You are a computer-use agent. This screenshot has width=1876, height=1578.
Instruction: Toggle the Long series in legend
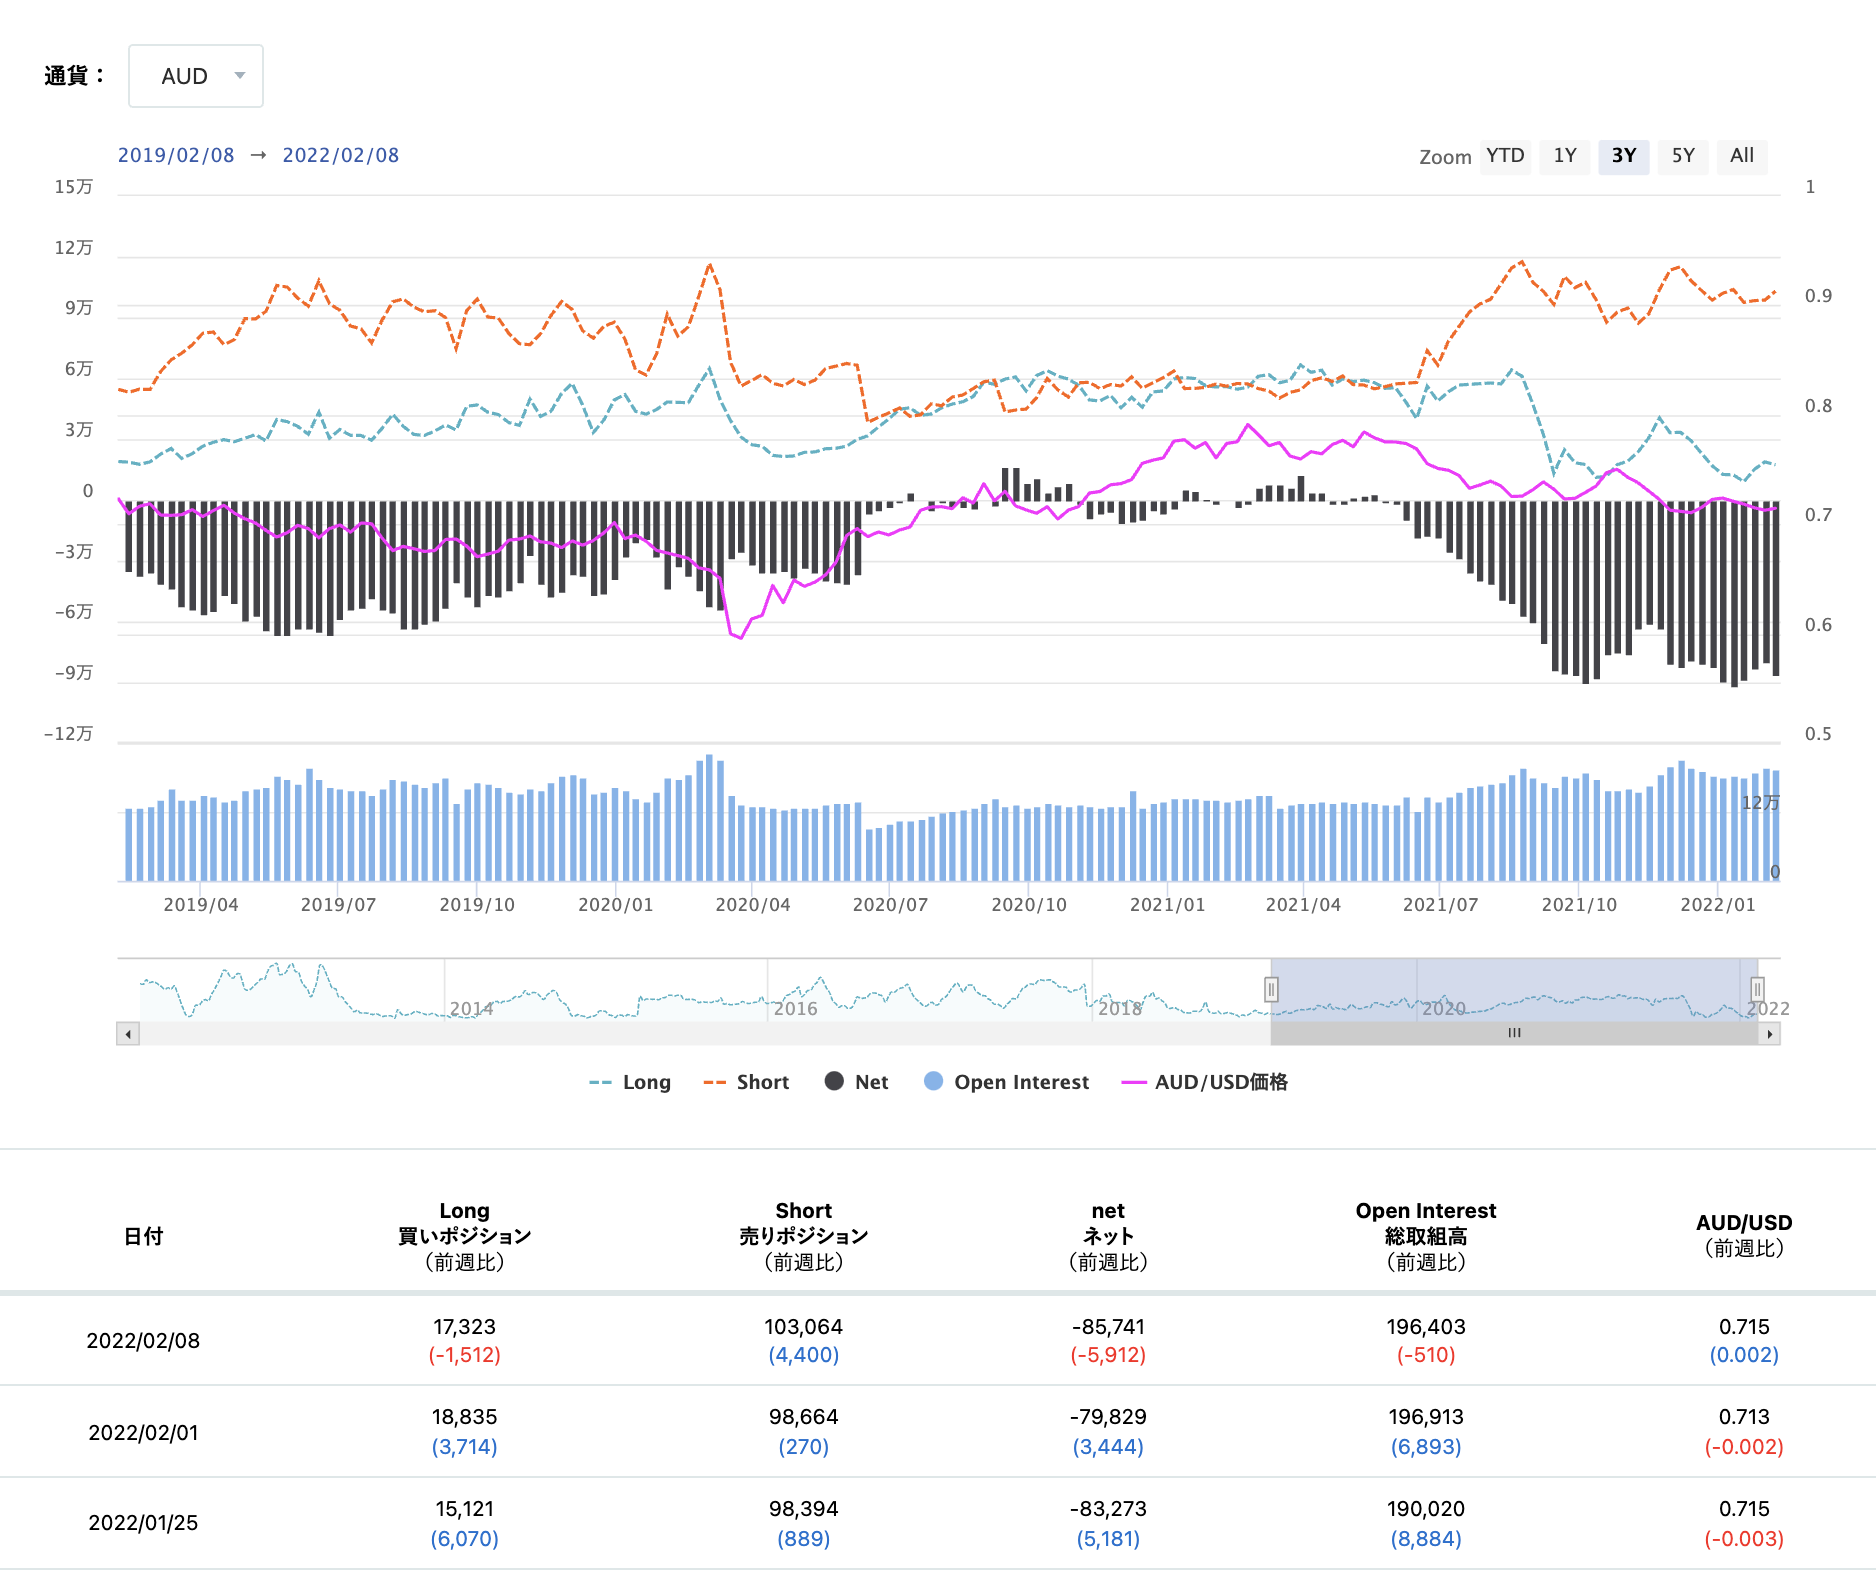(630, 1082)
